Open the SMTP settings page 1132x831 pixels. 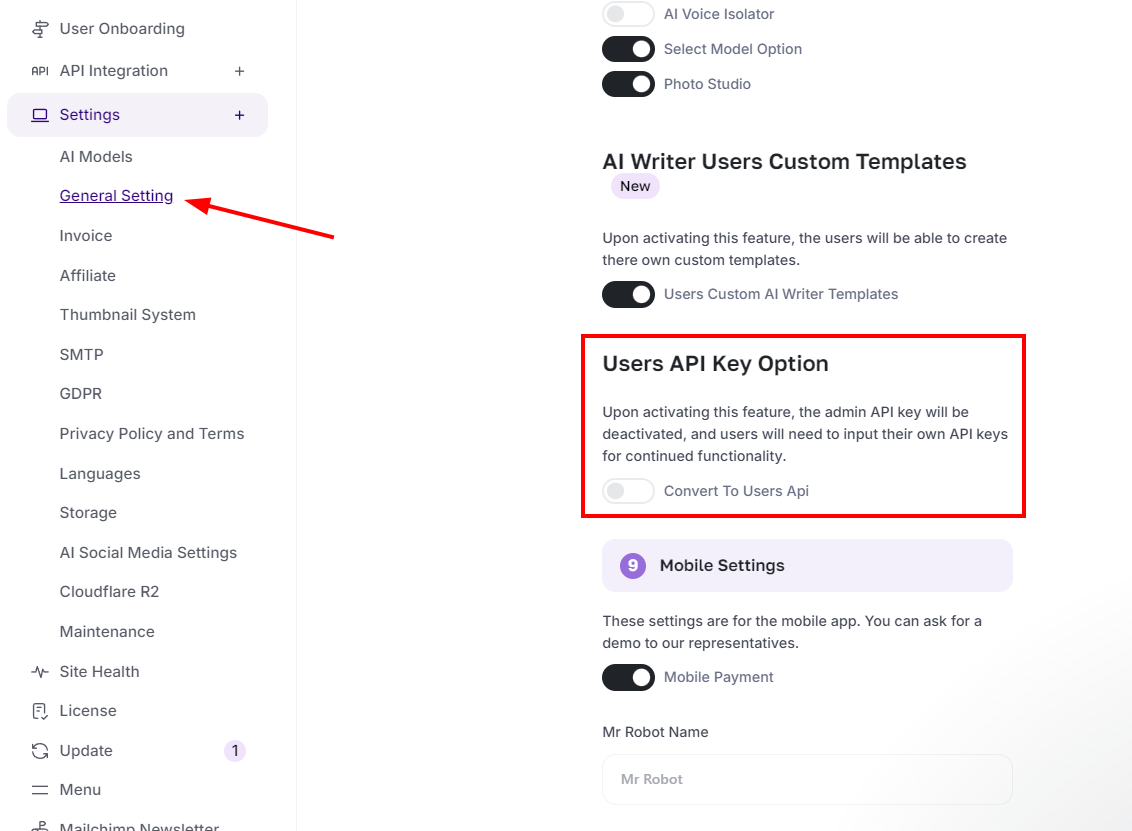(82, 355)
